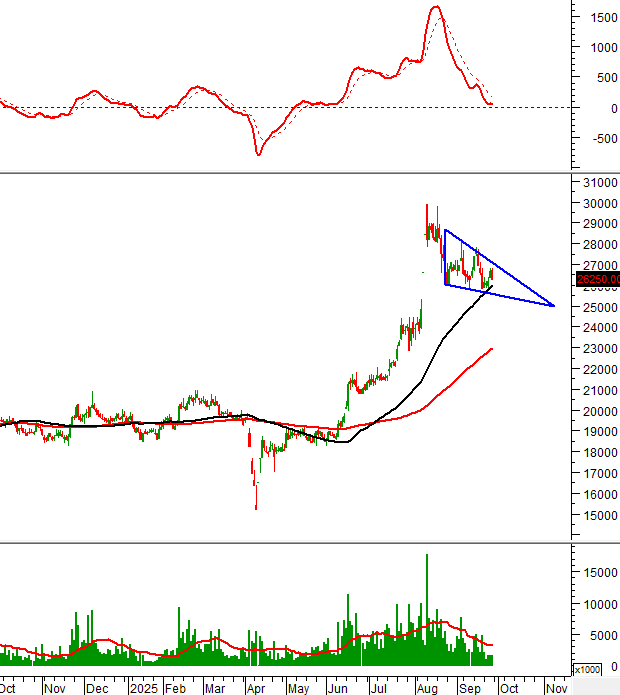The image size is (620, 695).
Task: Click the highest peak of the red oscillator line
Action: tap(435, 8)
